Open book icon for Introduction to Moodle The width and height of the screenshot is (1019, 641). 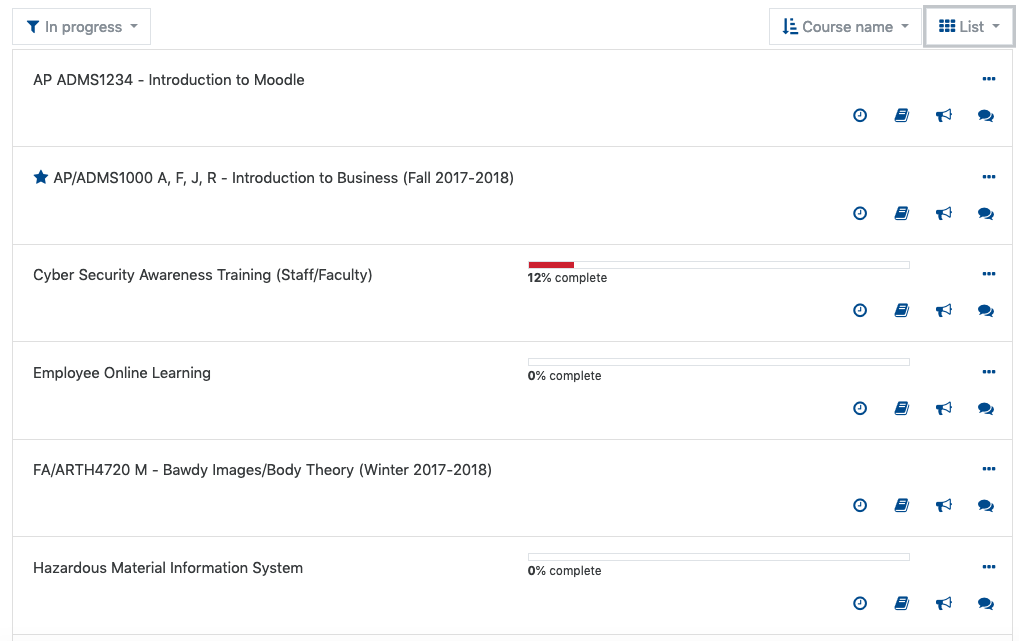pyautogui.click(x=901, y=116)
